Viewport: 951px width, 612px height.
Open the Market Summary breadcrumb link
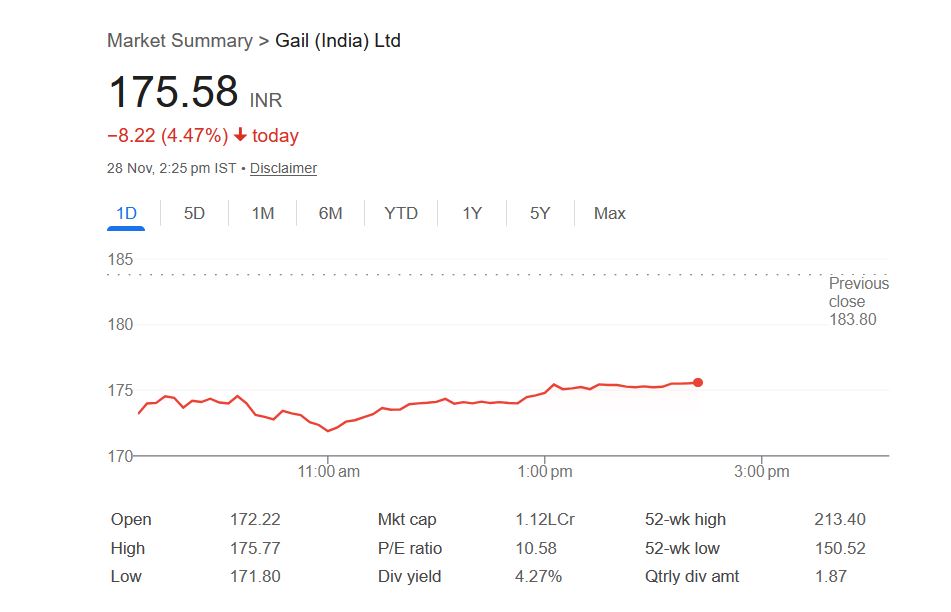[x=179, y=41]
